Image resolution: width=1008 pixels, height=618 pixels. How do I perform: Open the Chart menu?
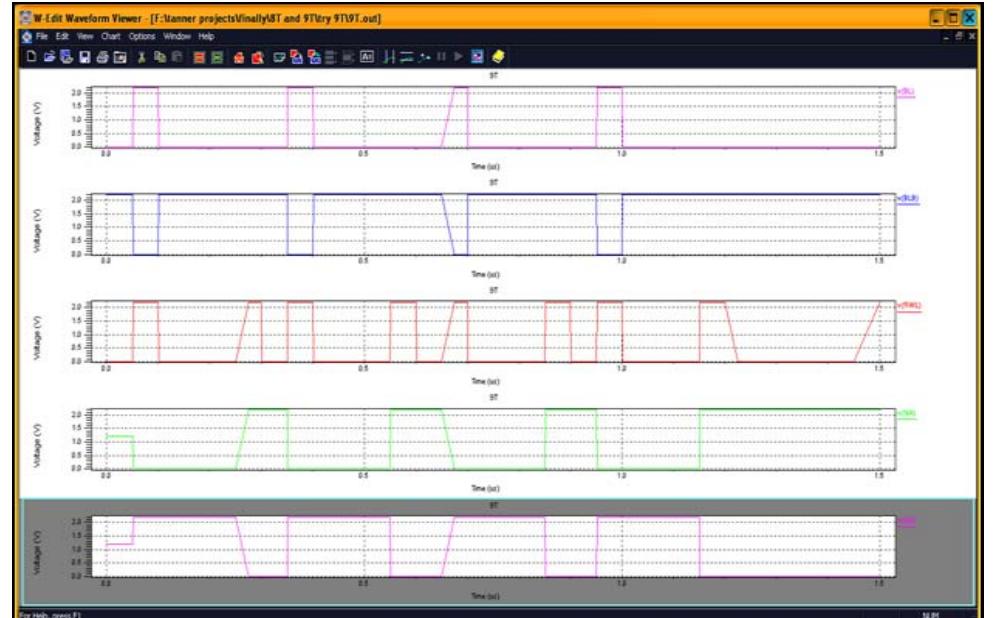click(x=111, y=37)
